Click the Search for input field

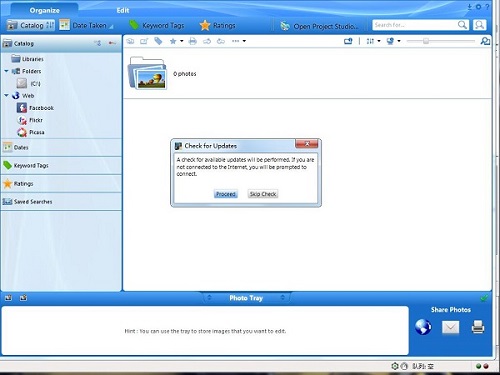pyautogui.click(x=415, y=25)
